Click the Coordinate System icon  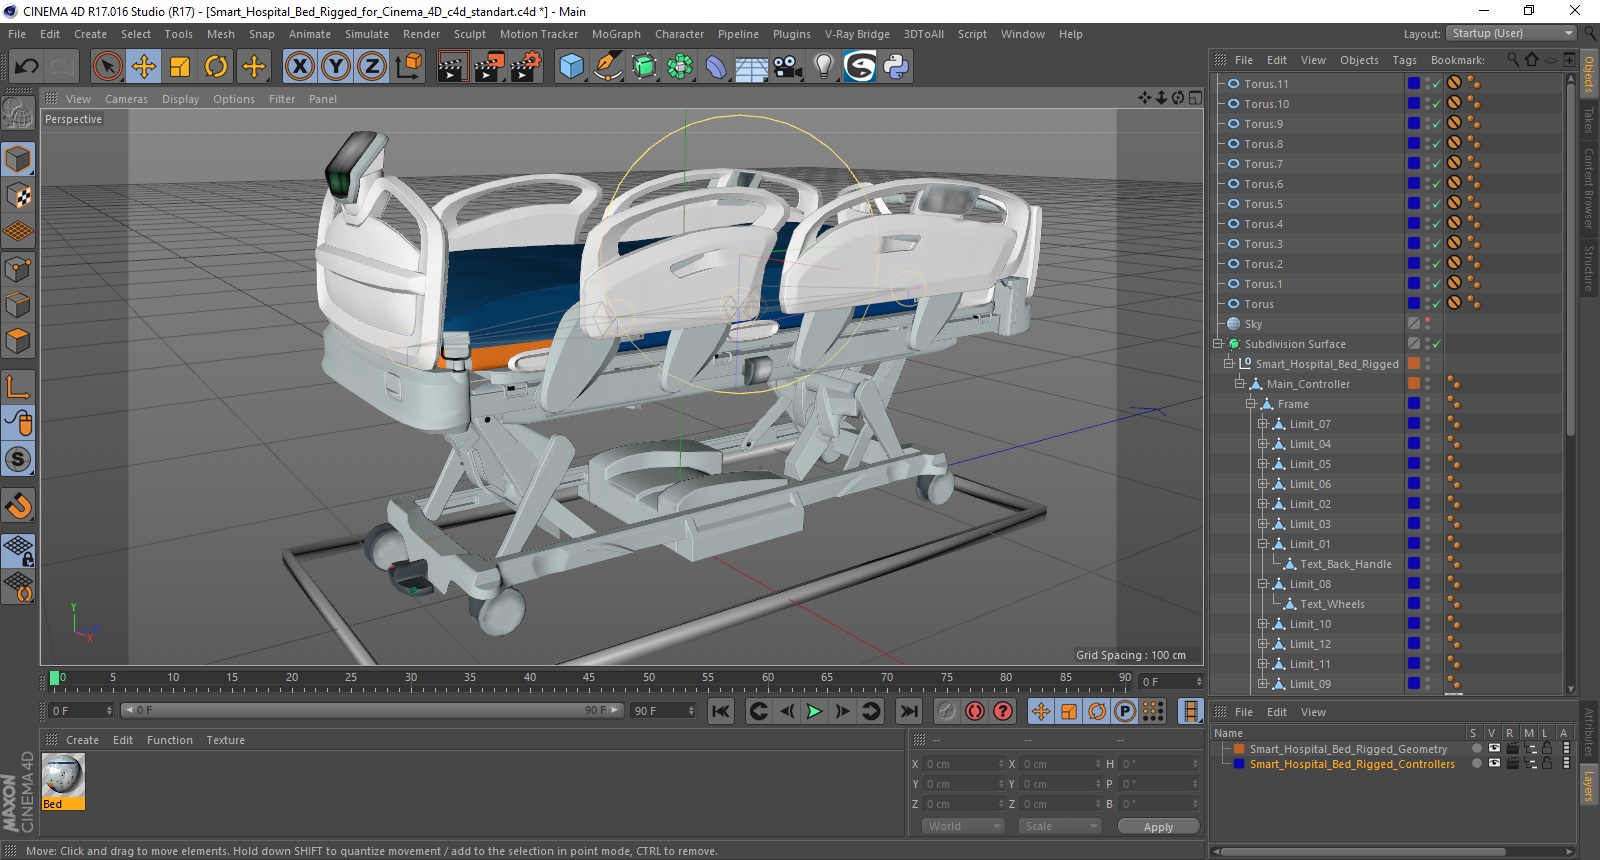coord(409,67)
